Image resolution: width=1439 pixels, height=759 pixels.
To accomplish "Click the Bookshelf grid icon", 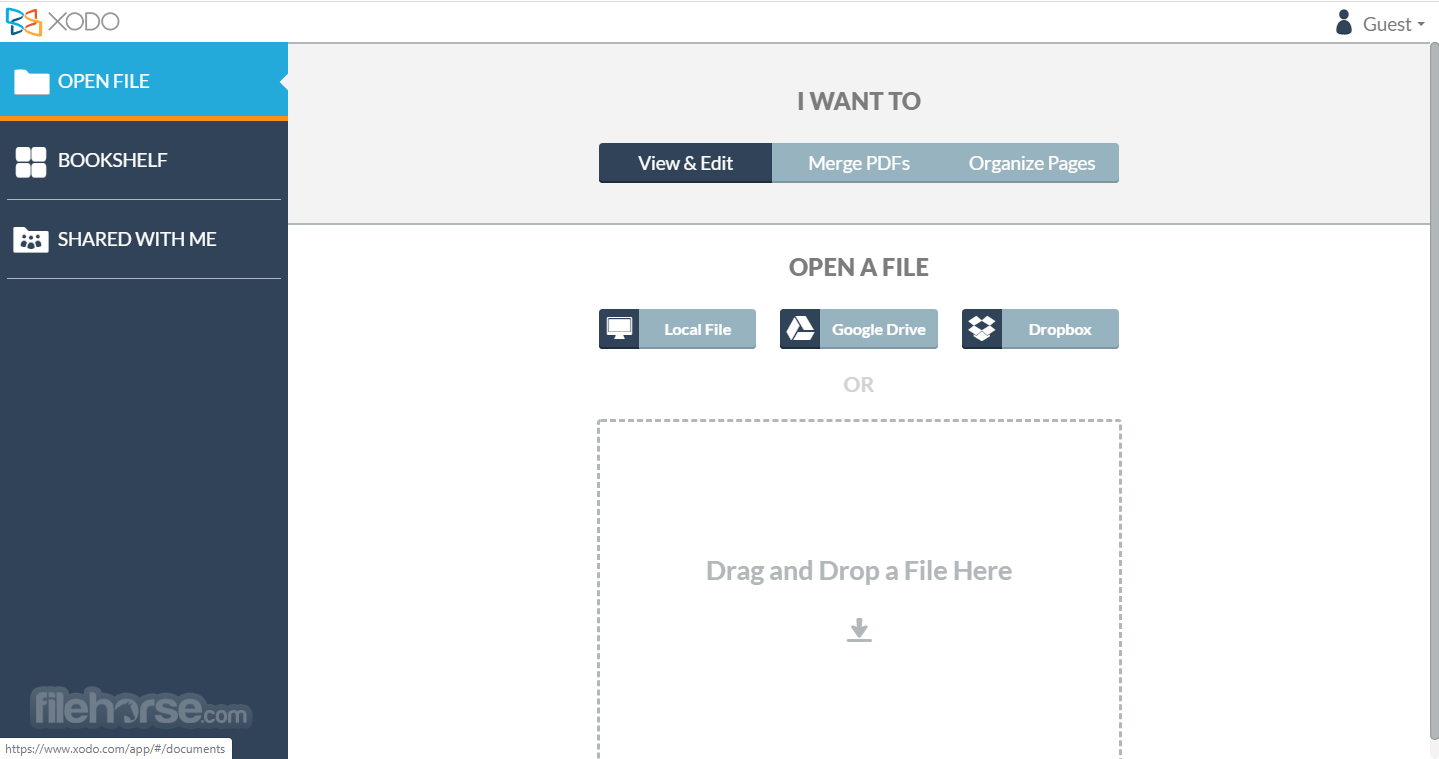I will click(x=31, y=162).
